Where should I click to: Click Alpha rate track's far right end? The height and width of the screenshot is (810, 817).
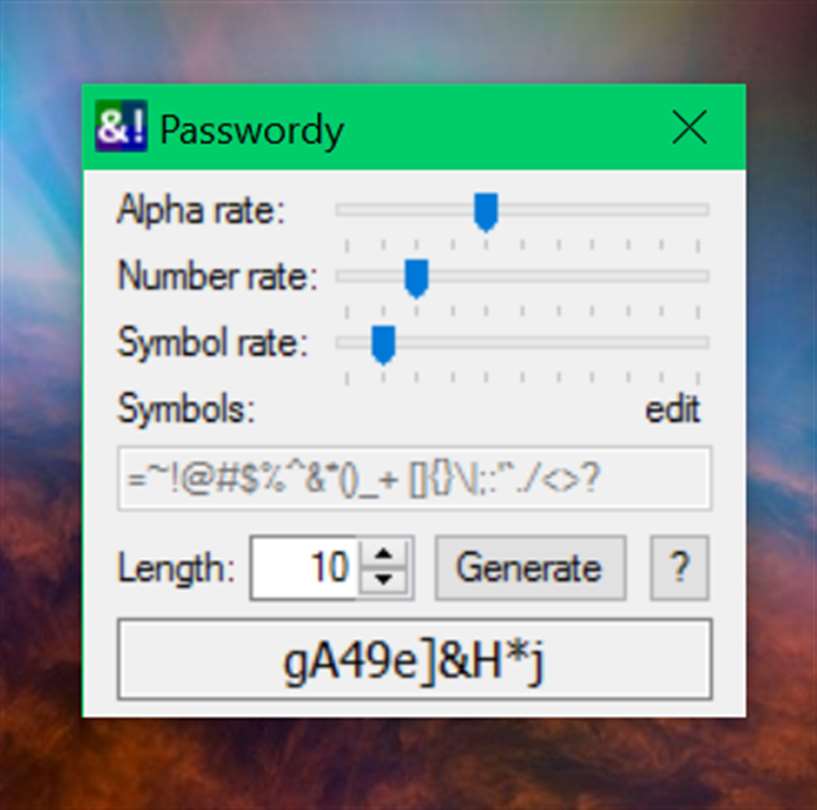(703, 210)
